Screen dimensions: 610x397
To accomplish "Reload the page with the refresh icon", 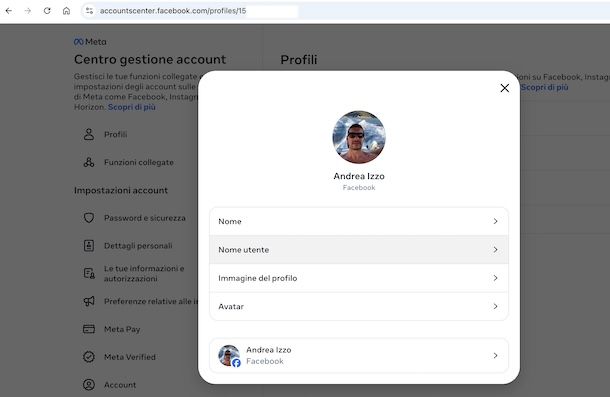I will click(x=47, y=11).
